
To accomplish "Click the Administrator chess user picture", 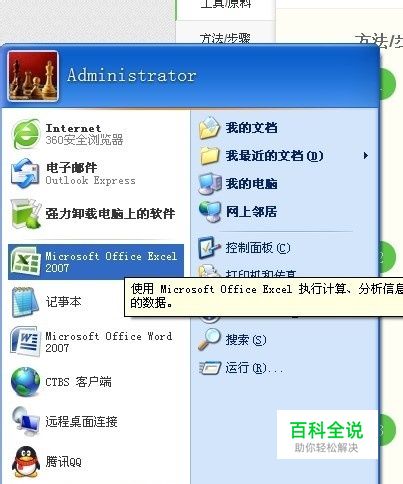I will pos(33,76).
